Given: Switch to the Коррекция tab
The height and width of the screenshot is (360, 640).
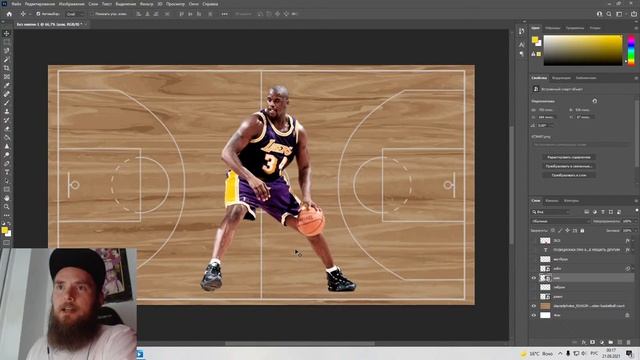Looking at the screenshot, I should point(561,78).
